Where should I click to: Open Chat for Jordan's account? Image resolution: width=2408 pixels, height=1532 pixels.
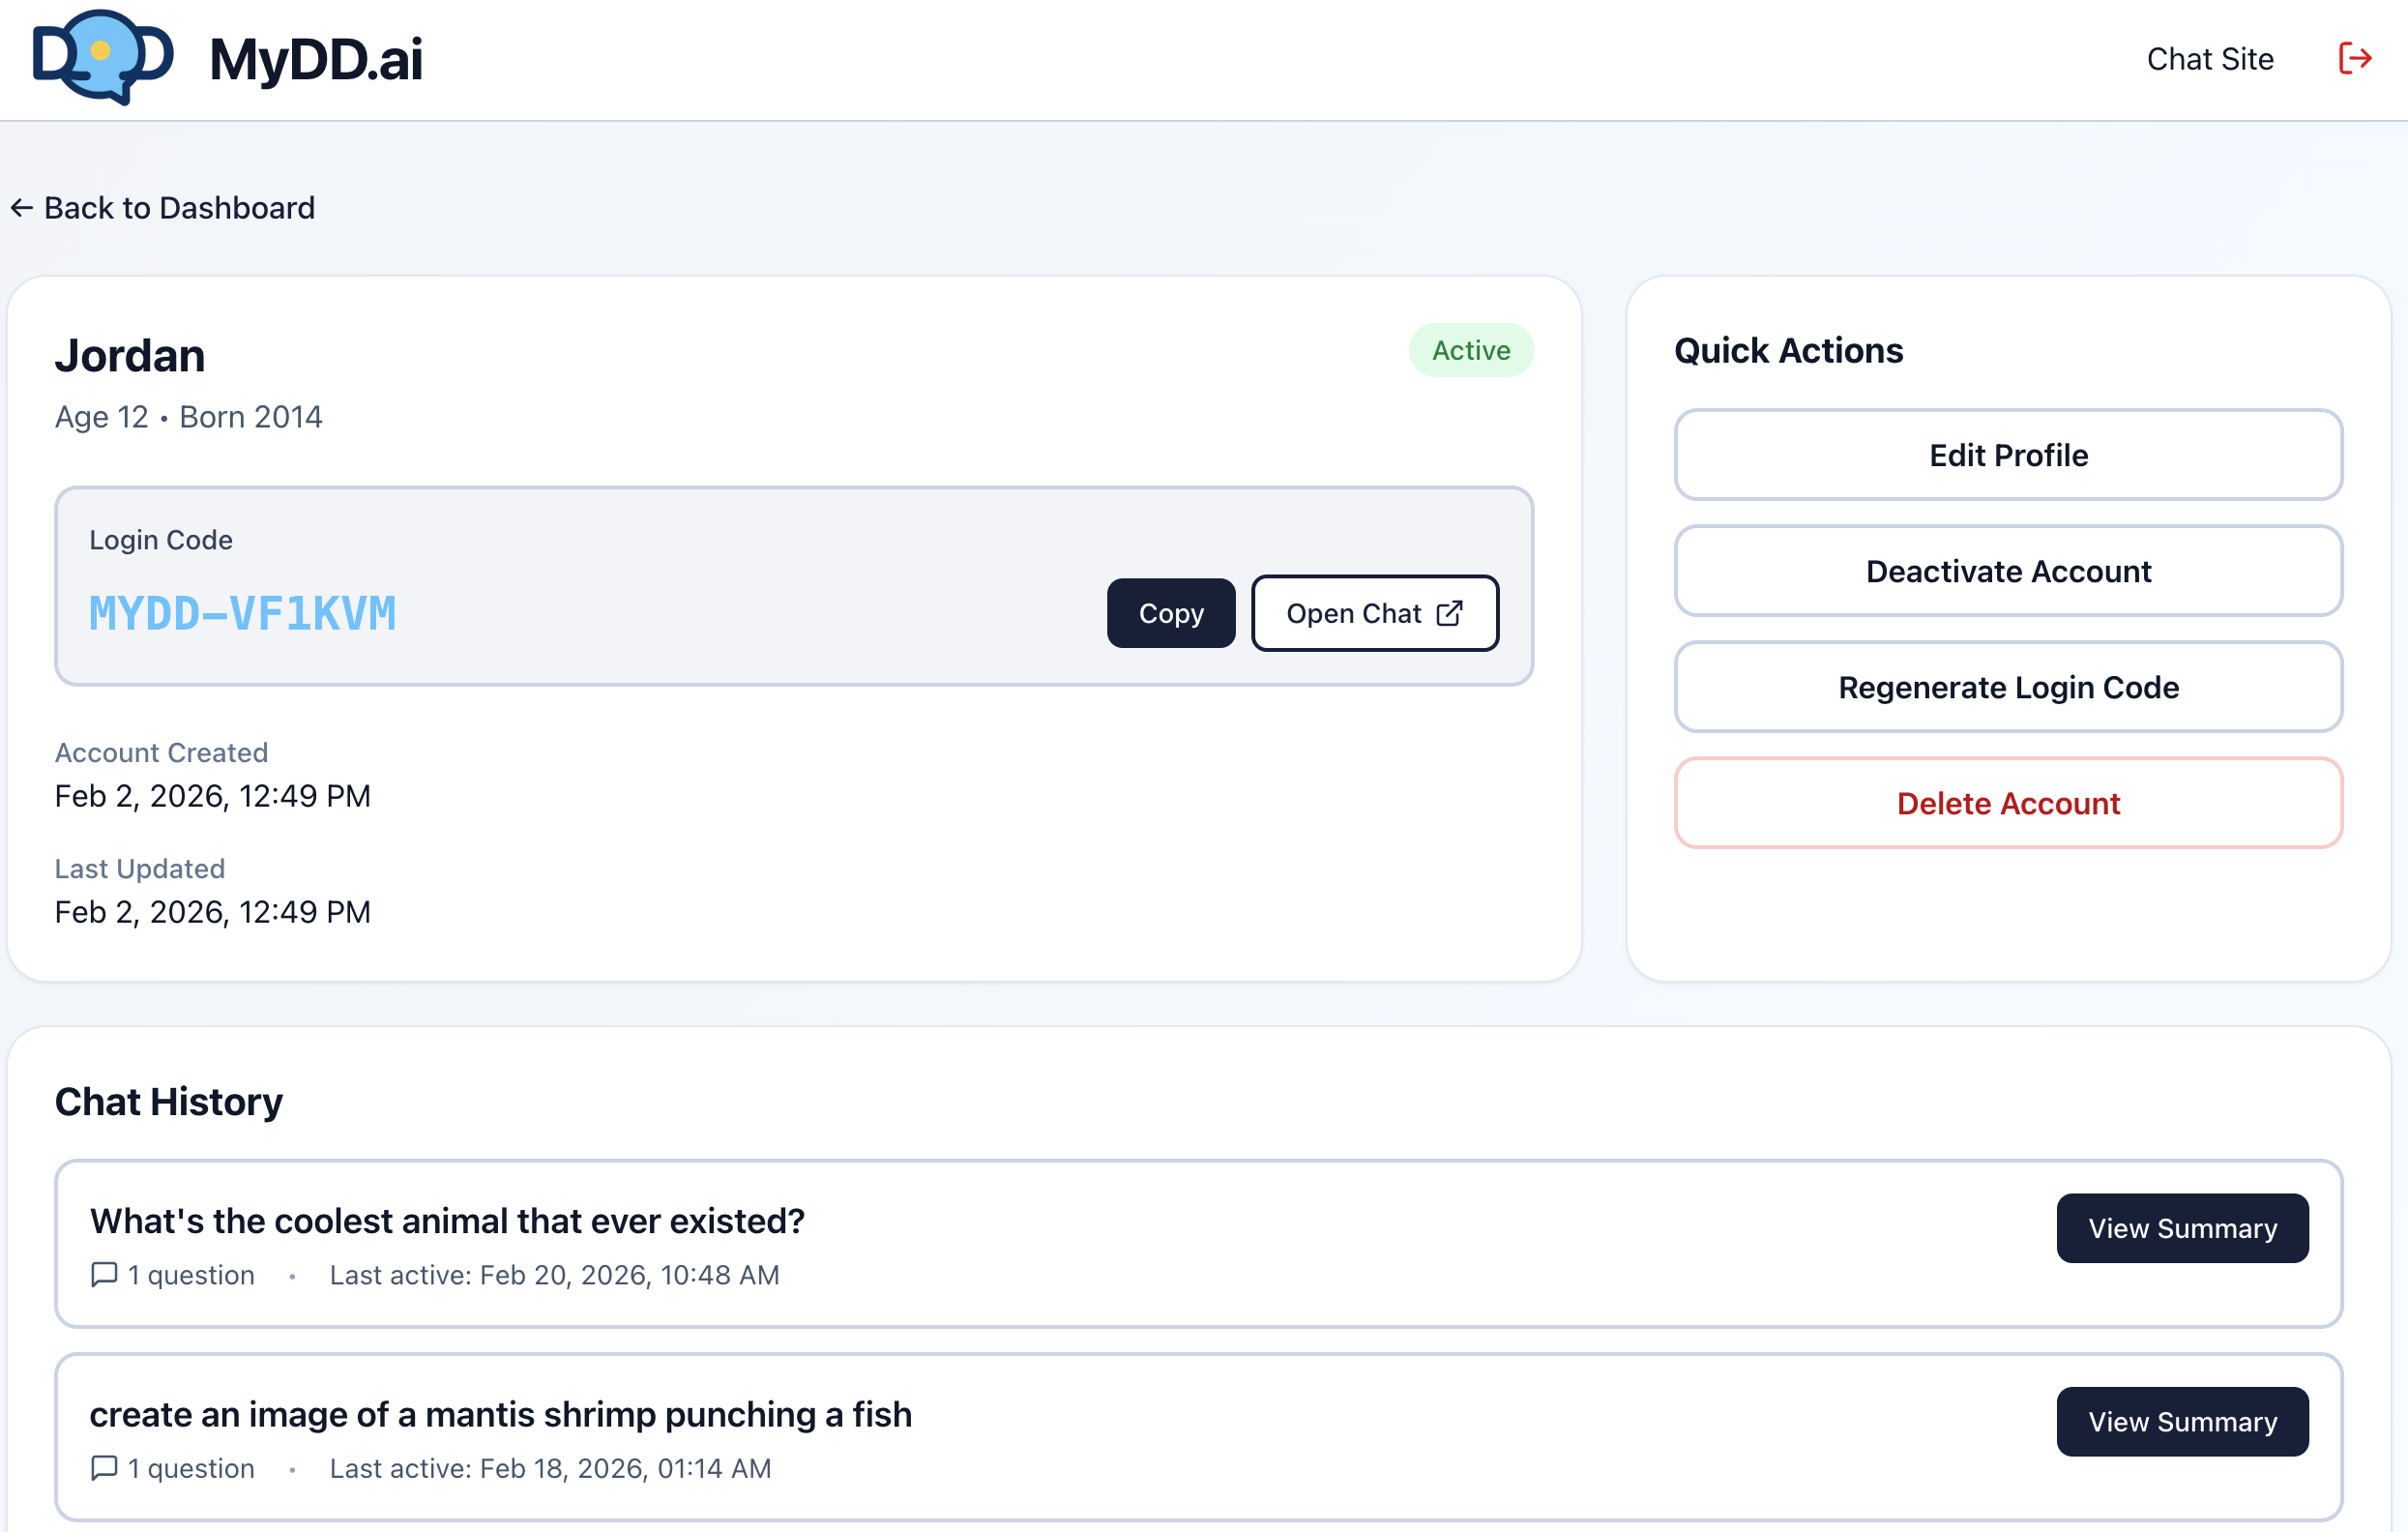1374,613
